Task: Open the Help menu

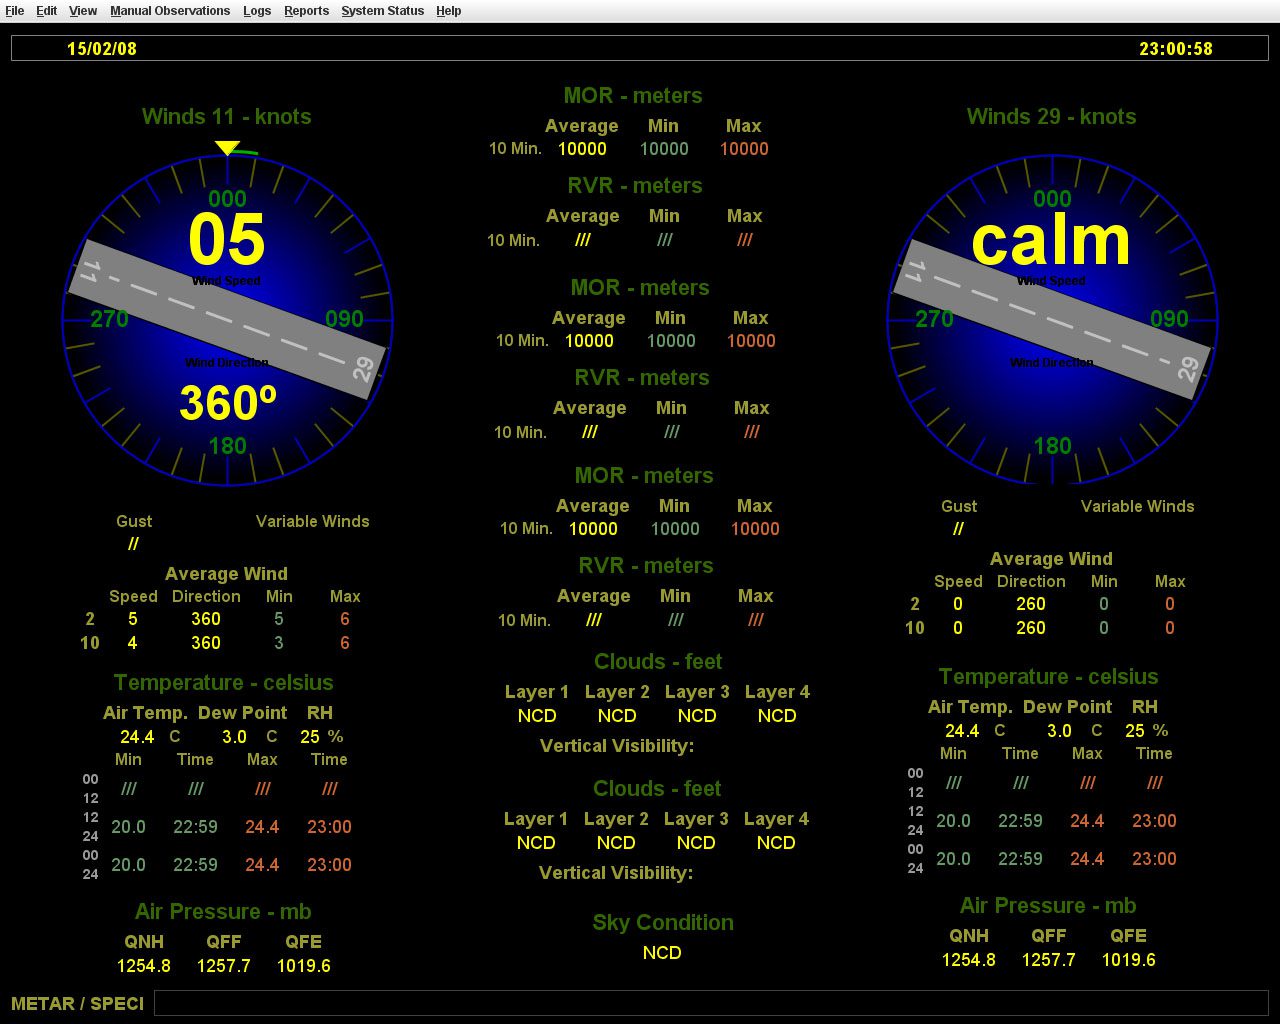Action: coord(448,11)
